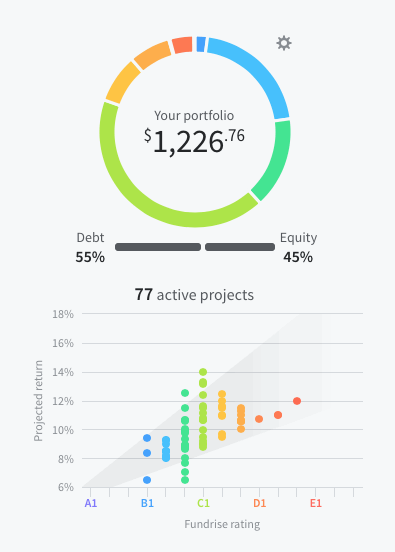This screenshot has width=395, height=552.
Task: Select the highest lime dot at 14%
Action: coord(203,372)
